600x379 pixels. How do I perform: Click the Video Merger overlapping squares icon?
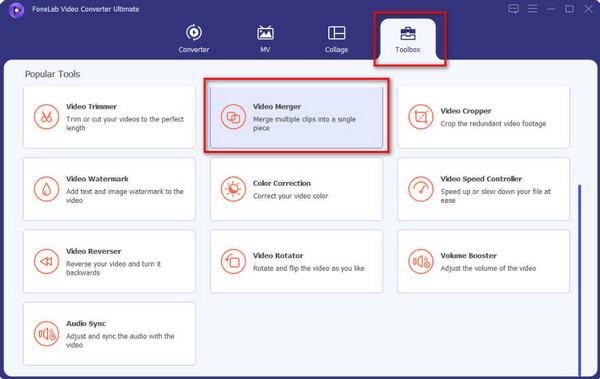point(233,117)
